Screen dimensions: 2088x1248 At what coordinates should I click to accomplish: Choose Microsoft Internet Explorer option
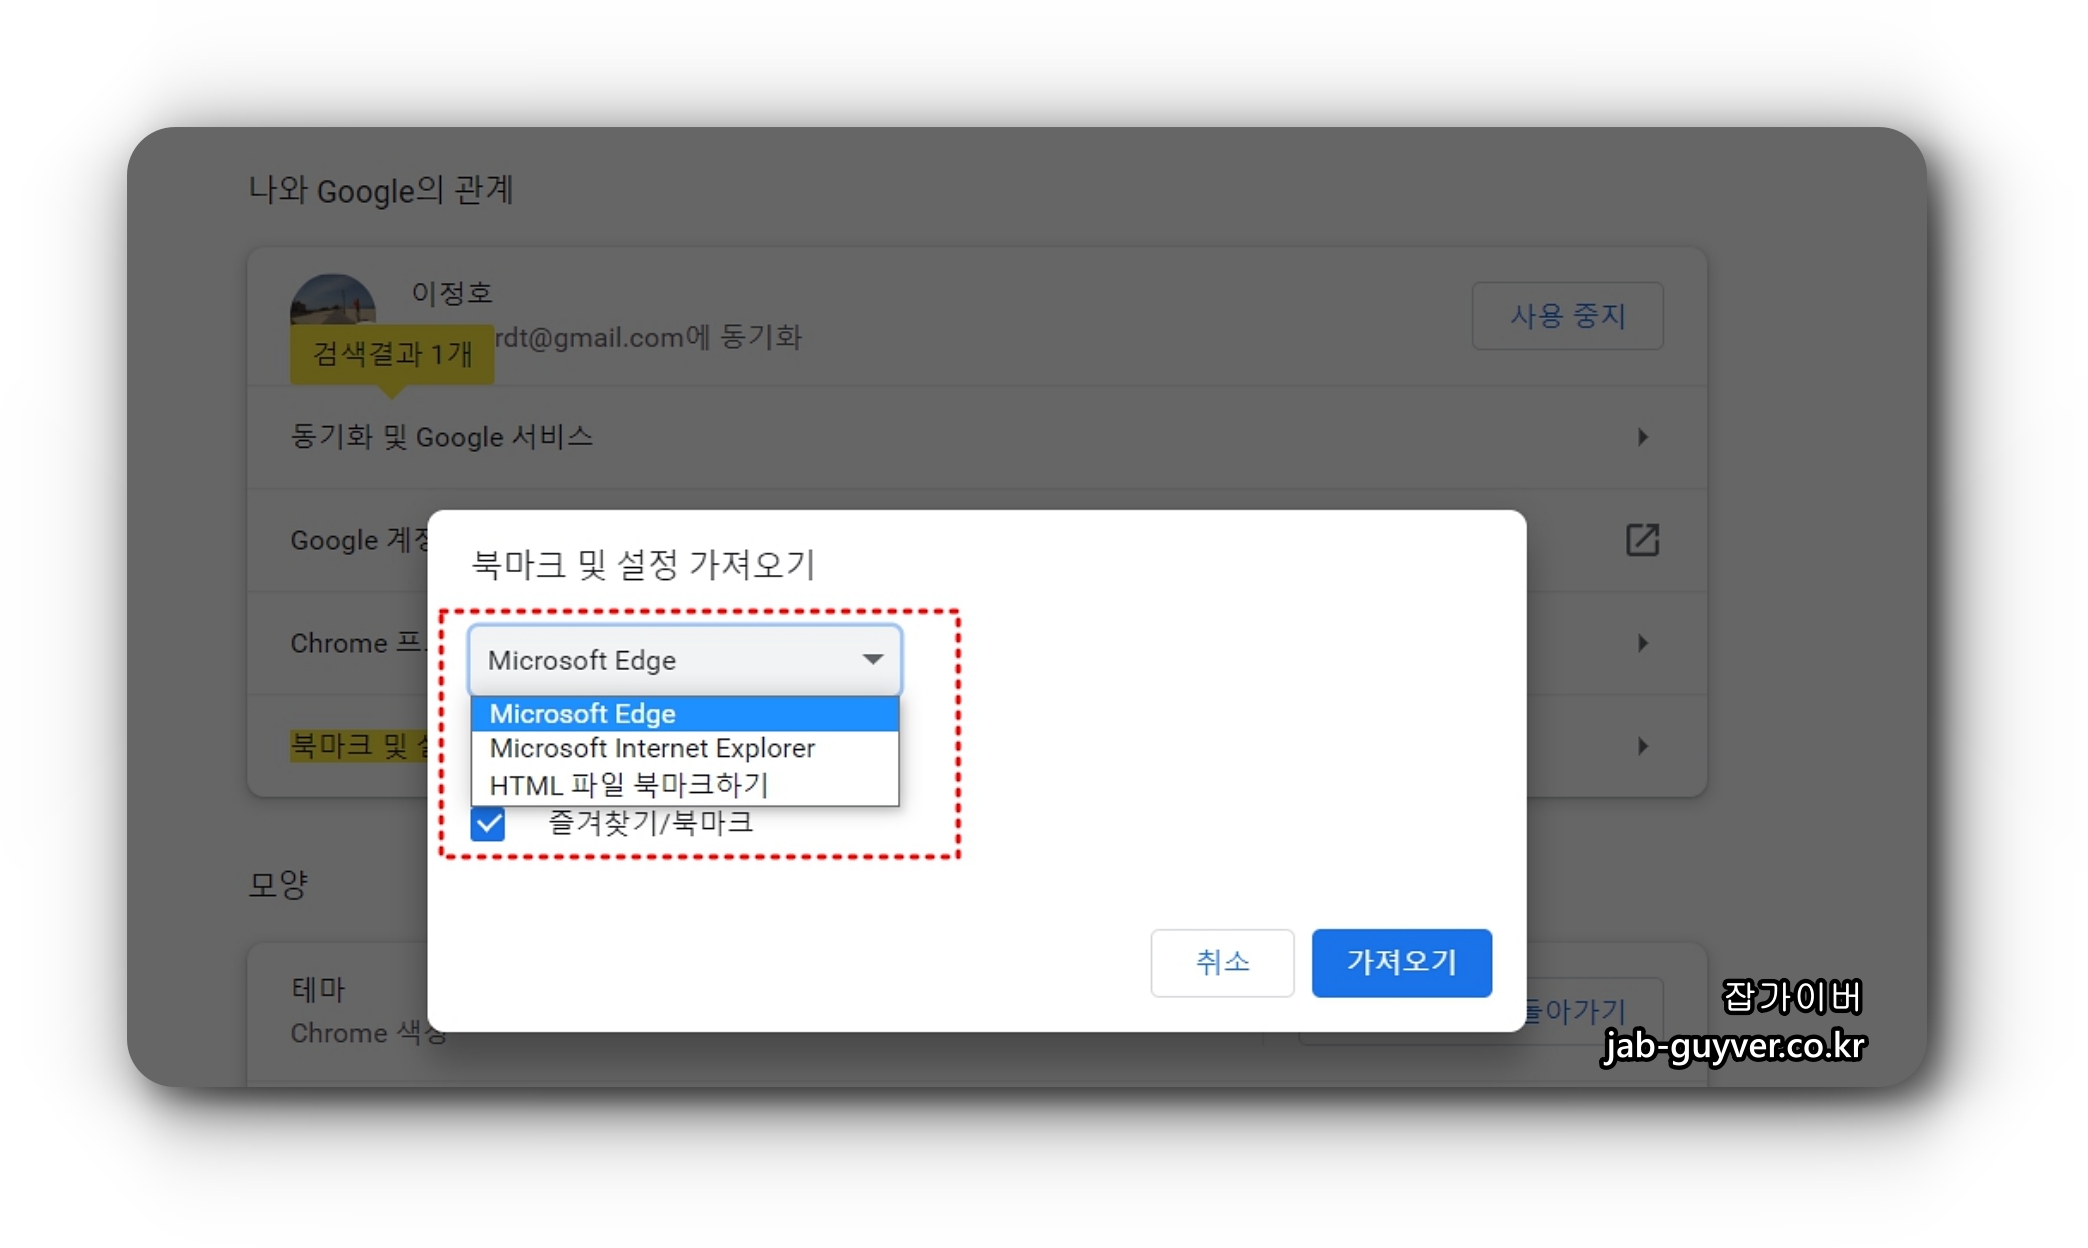click(652, 749)
